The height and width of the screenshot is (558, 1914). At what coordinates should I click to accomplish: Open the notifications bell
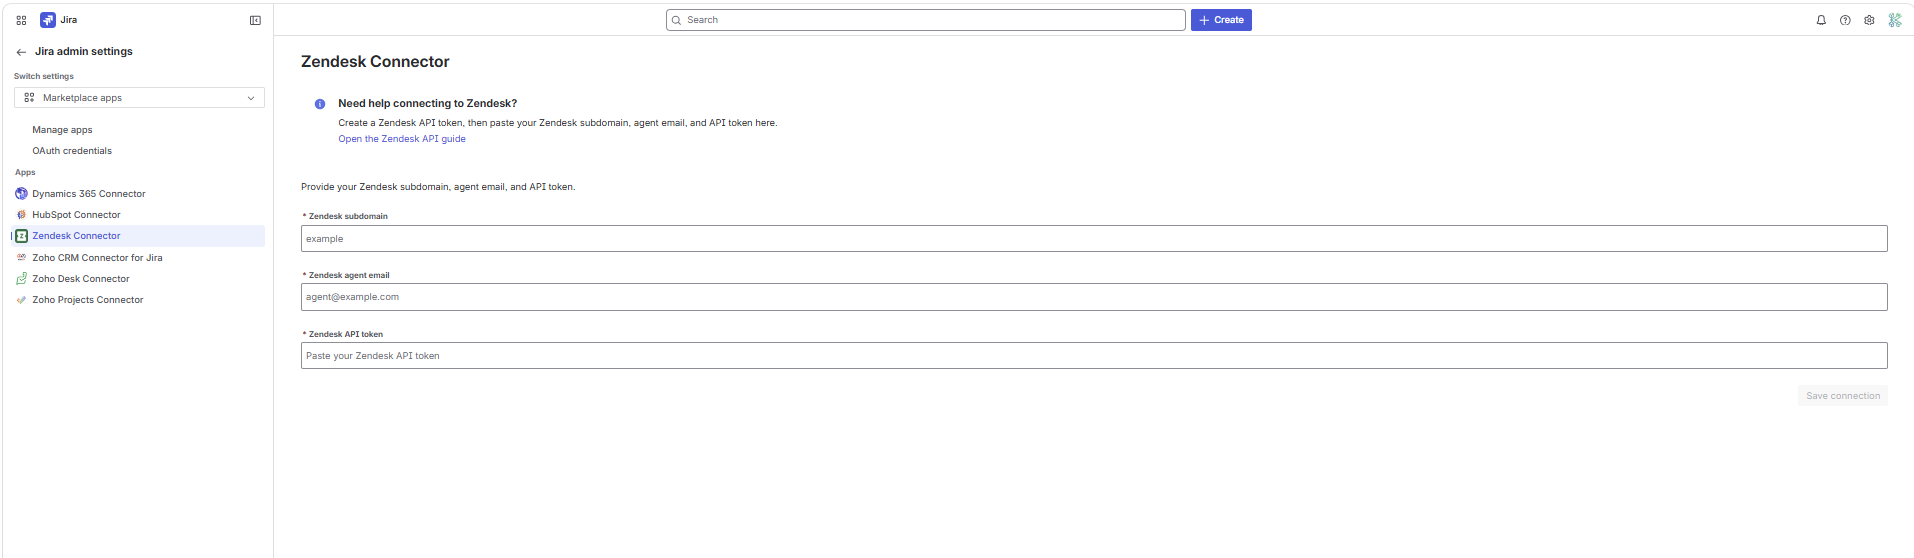pos(1821,20)
